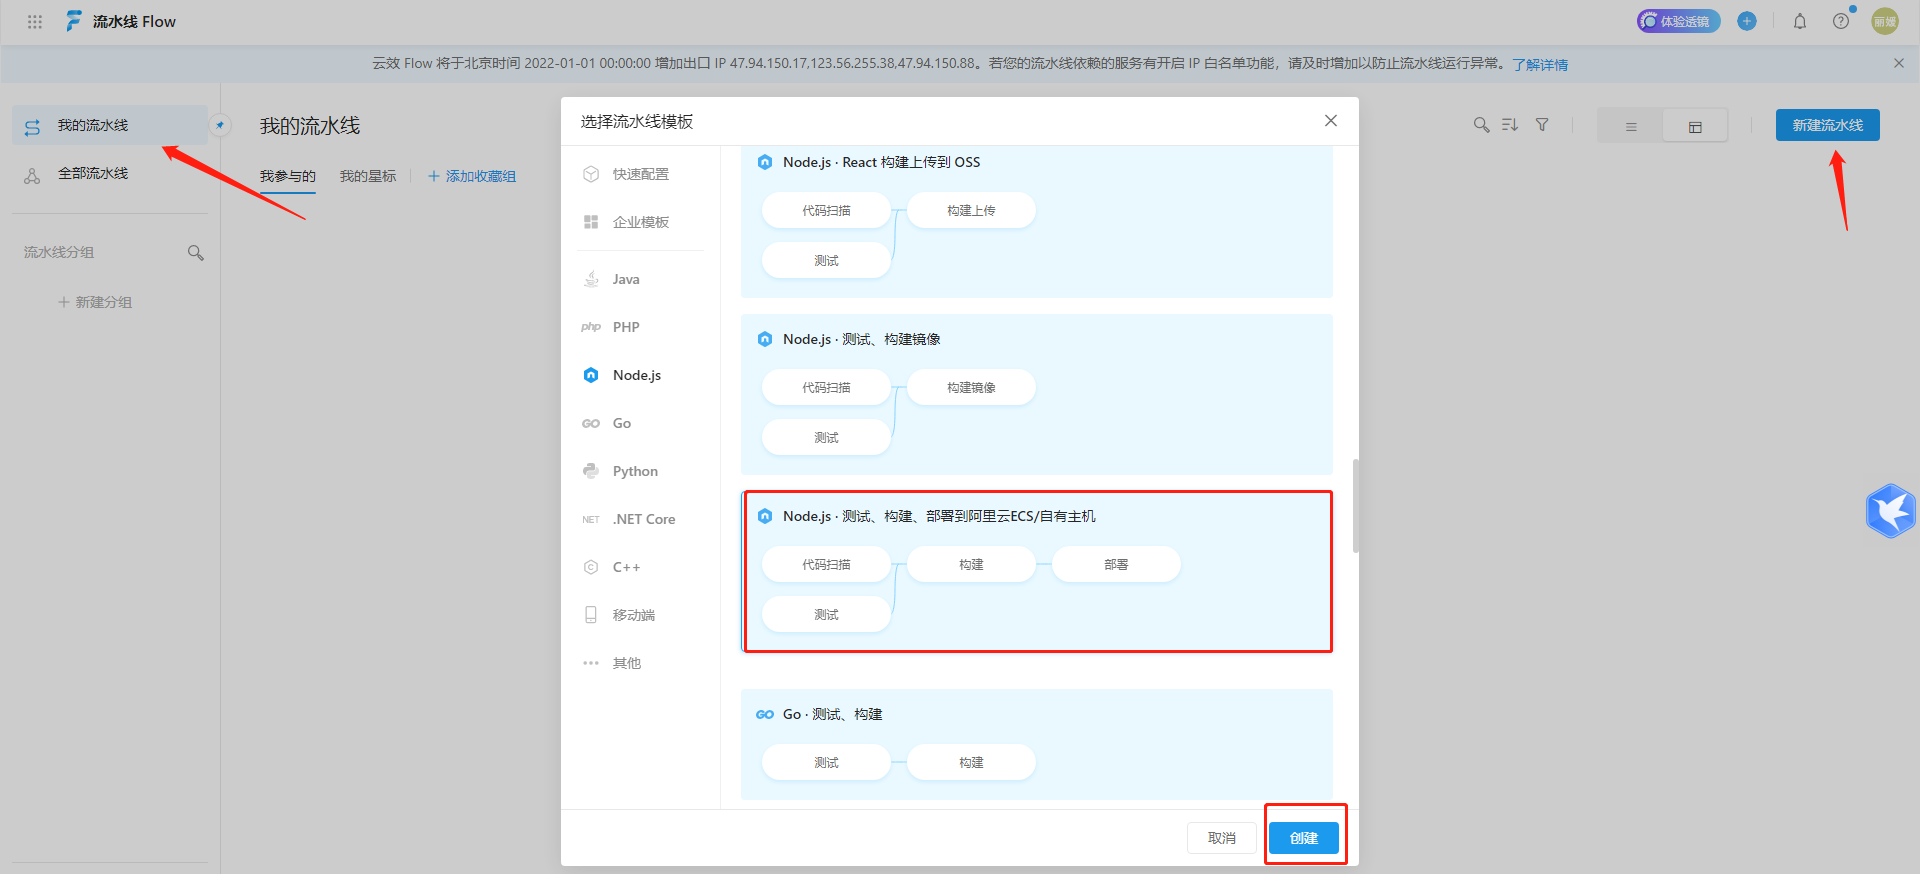Switch to 我的星标 tab
The height and width of the screenshot is (874, 1920).
click(368, 176)
